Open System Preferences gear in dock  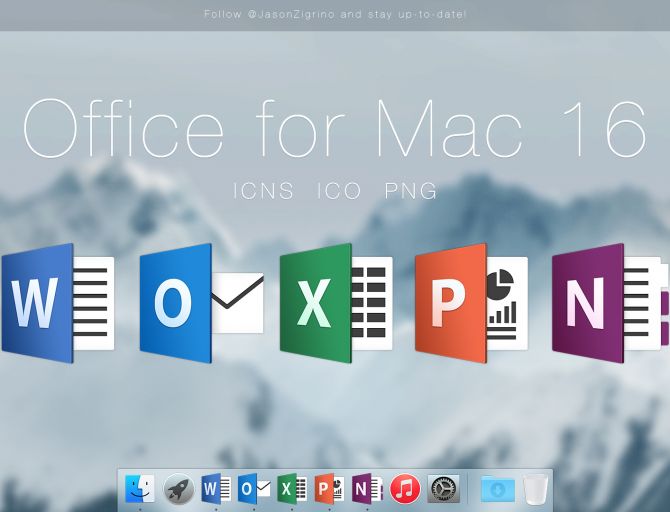pyautogui.click(x=443, y=488)
